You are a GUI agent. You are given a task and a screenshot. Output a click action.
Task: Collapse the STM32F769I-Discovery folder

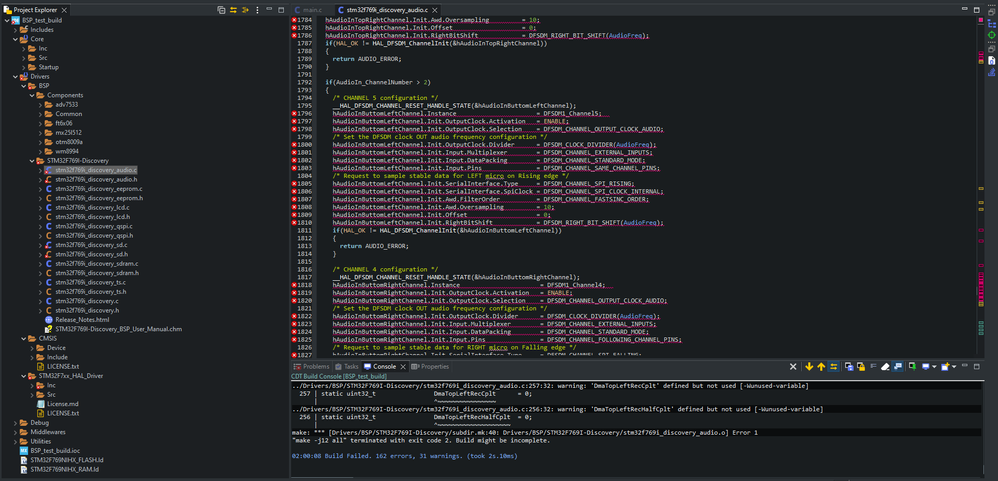[32, 160]
